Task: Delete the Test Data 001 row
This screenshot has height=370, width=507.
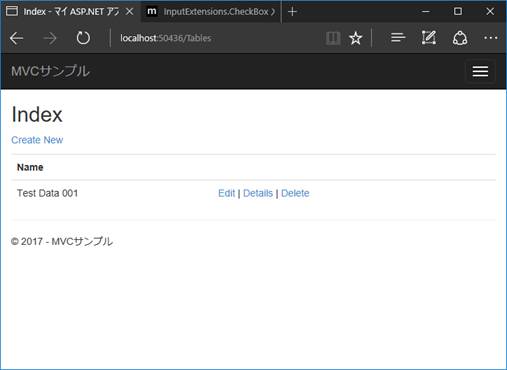Action: click(x=295, y=193)
